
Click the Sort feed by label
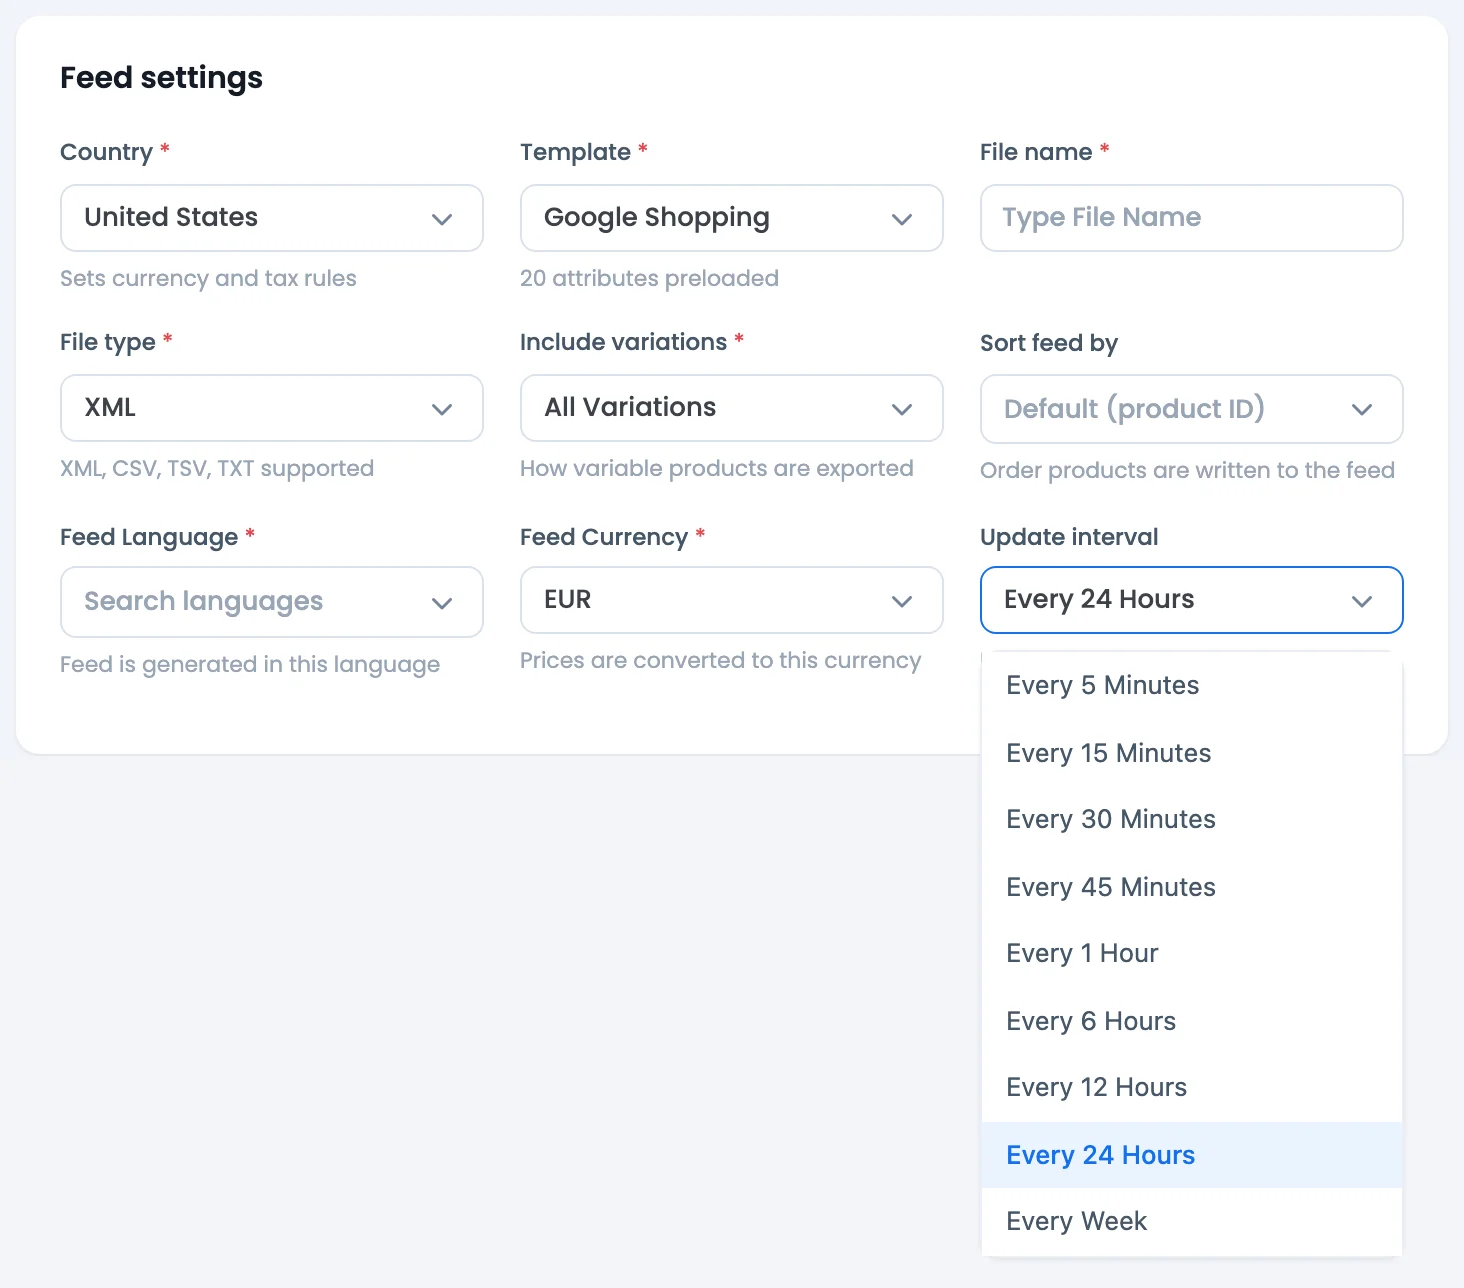[1049, 343]
